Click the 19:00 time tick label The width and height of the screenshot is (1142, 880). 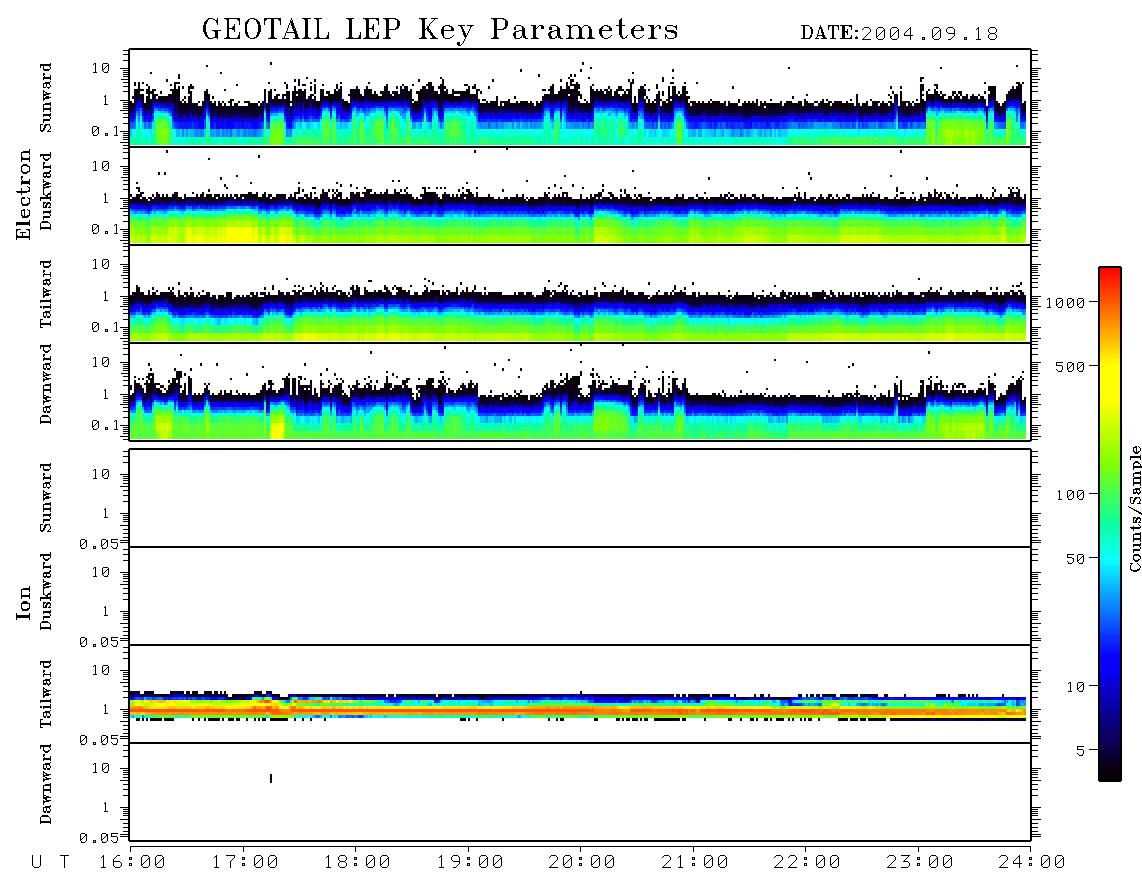coord(470,863)
